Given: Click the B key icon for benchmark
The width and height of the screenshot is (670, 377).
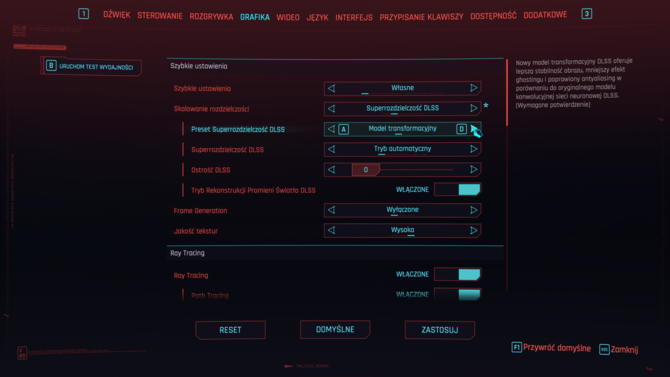Looking at the screenshot, I should click(51, 66).
